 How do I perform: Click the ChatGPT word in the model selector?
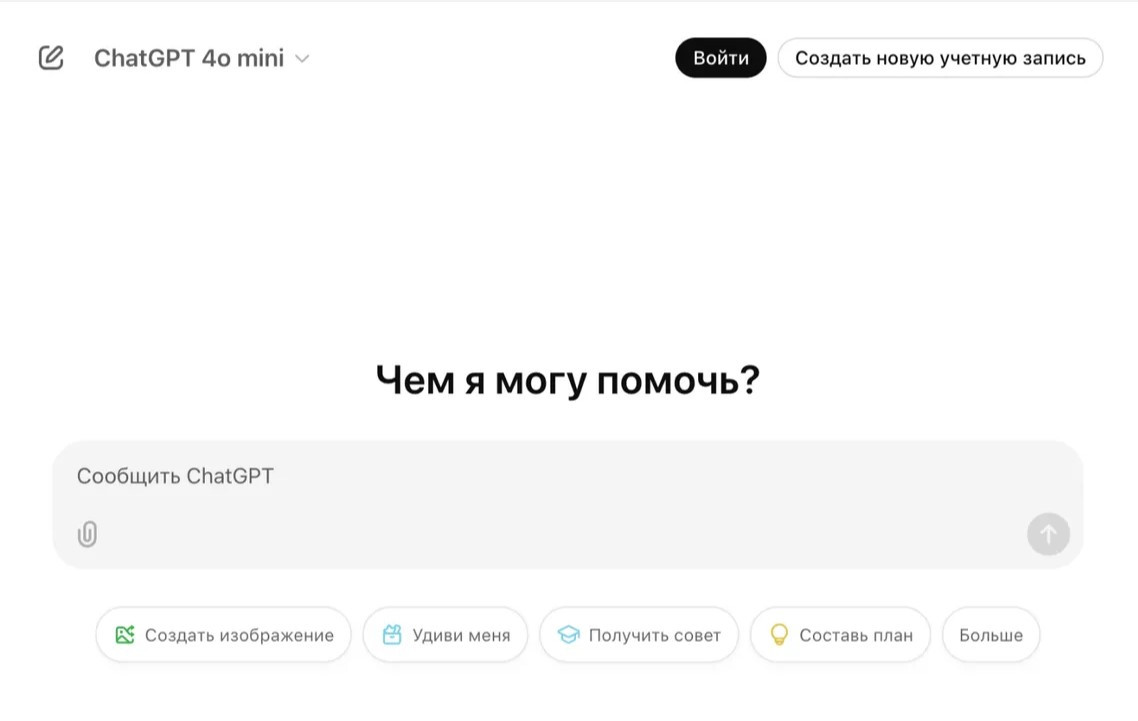(144, 58)
